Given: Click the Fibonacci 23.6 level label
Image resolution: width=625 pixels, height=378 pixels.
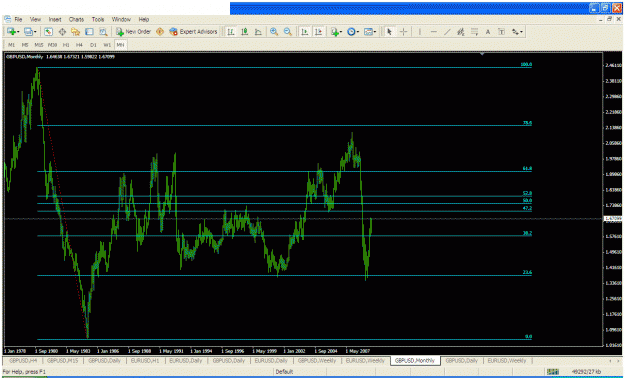Looking at the screenshot, I should tap(527, 272).
